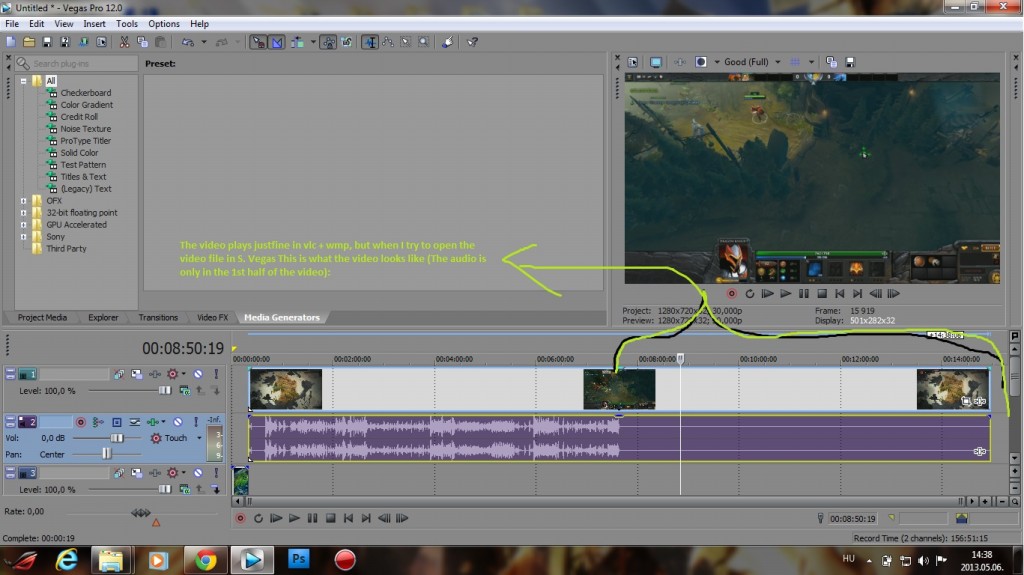Save project using the floppy disk icon
Image resolution: width=1024 pixels, height=575 pixels.
(x=46, y=42)
